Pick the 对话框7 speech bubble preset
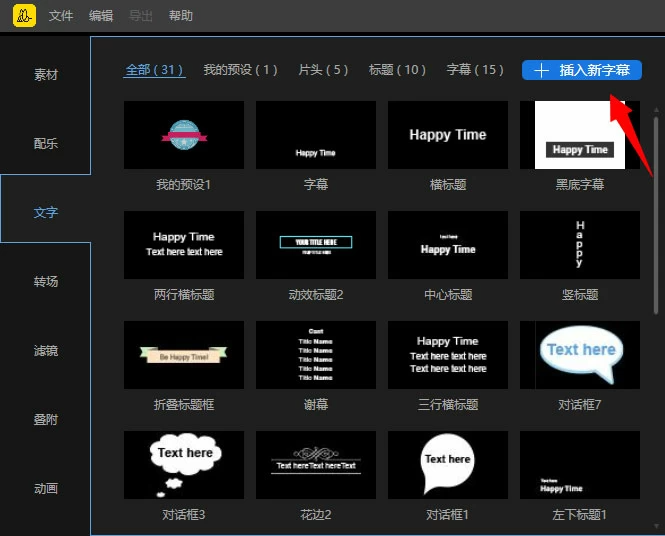The width and height of the screenshot is (665, 536). pos(580,355)
